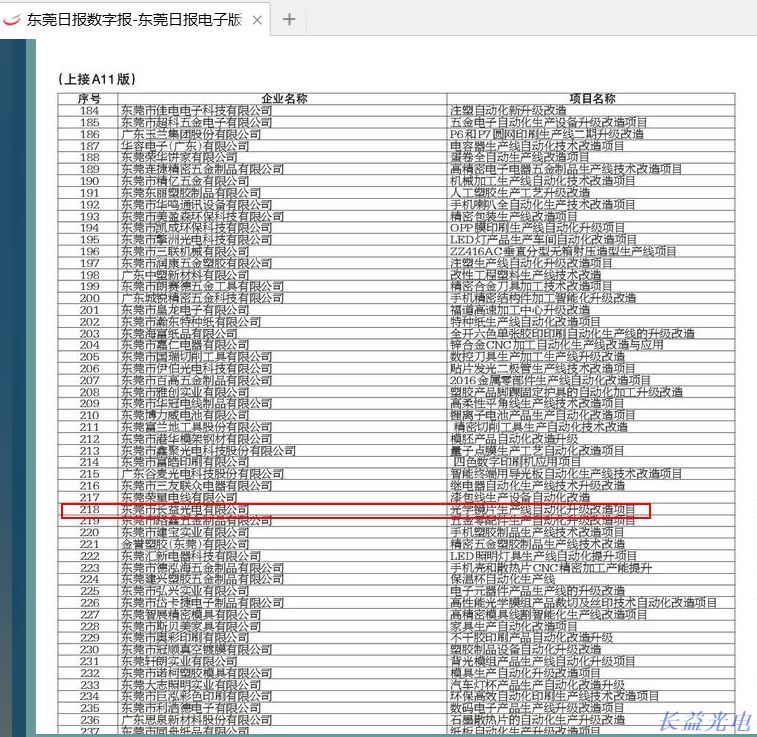This screenshot has height=737, width=757.
Task: Click project OPP膜印刷生产线自动化升级项目
Action: 537,228
